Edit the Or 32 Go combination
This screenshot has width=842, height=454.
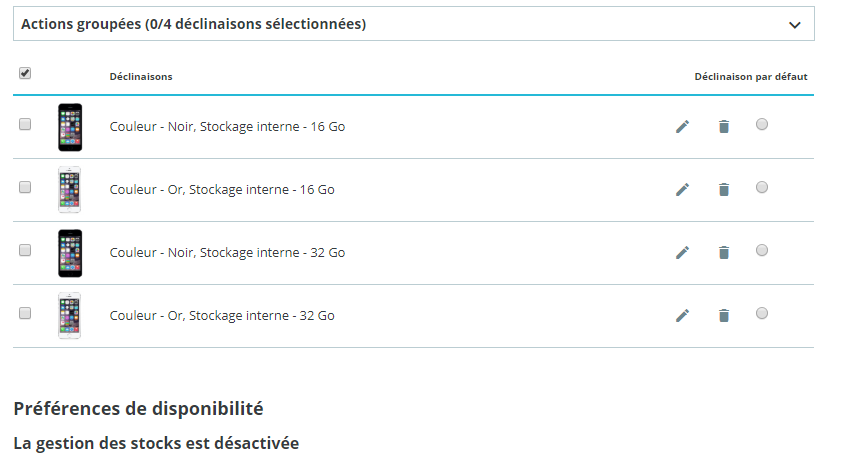point(682,315)
